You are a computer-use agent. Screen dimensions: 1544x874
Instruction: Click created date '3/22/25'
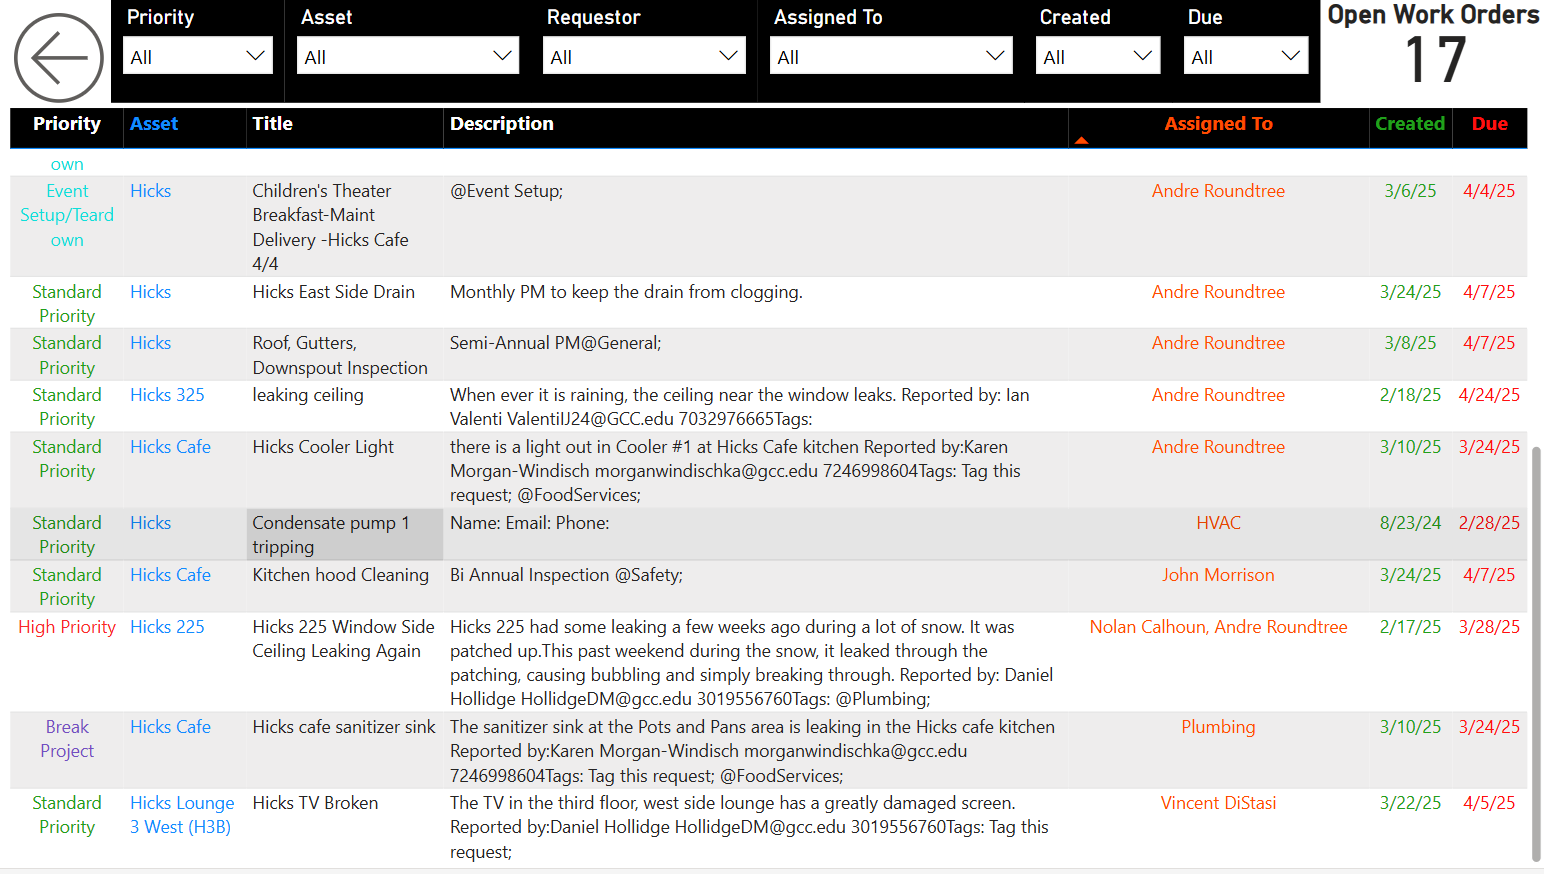pyautogui.click(x=1410, y=803)
